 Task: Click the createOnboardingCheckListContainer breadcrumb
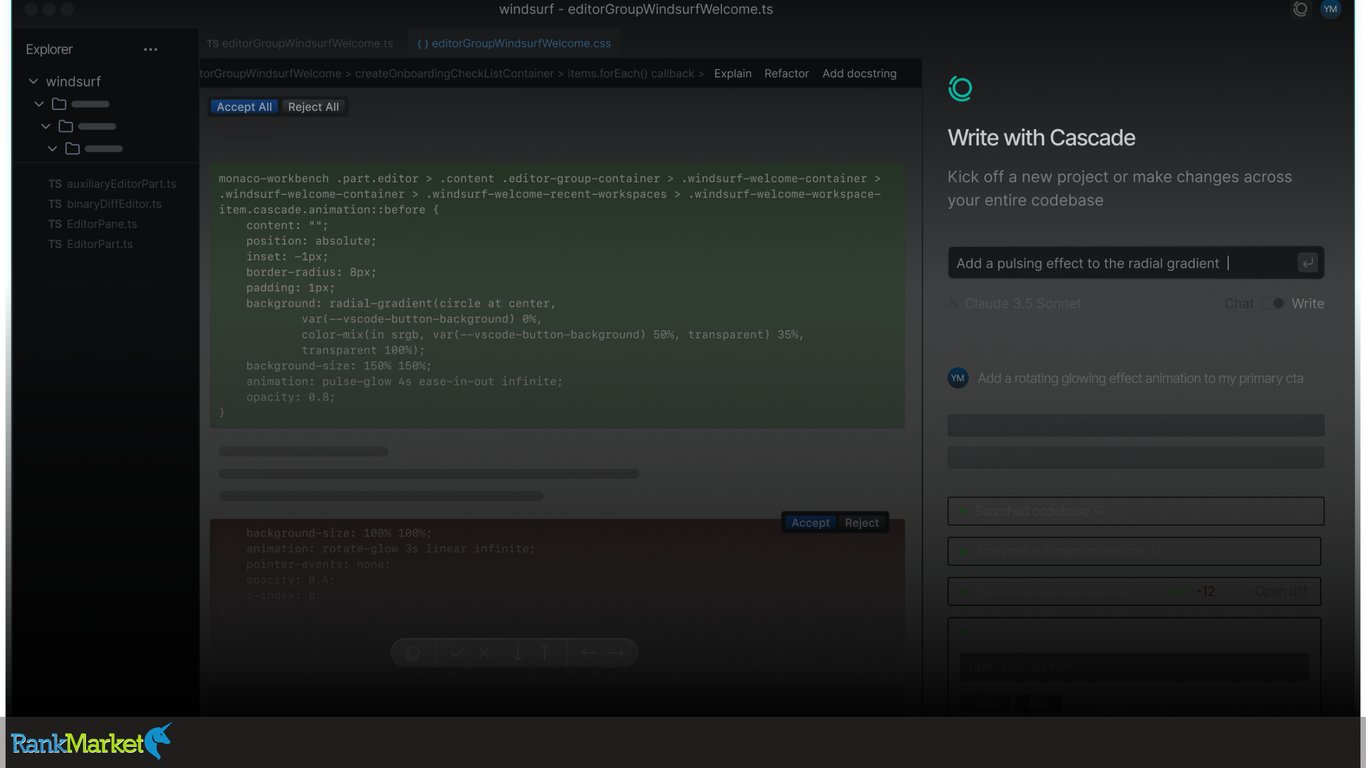coord(454,73)
